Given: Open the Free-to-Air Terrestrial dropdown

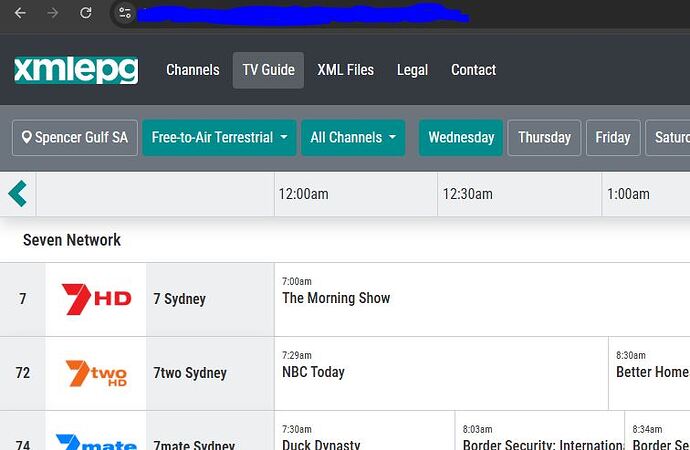Looking at the screenshot, I should tap(219, 138).
